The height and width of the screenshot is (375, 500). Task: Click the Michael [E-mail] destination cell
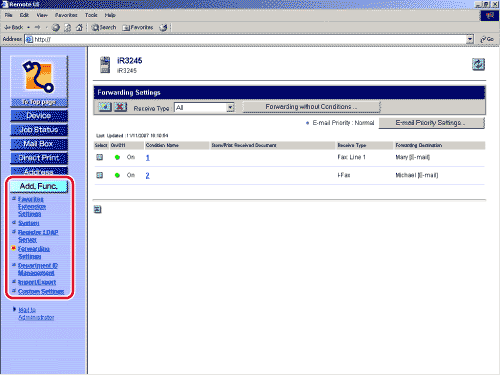(x=417, y=175)
